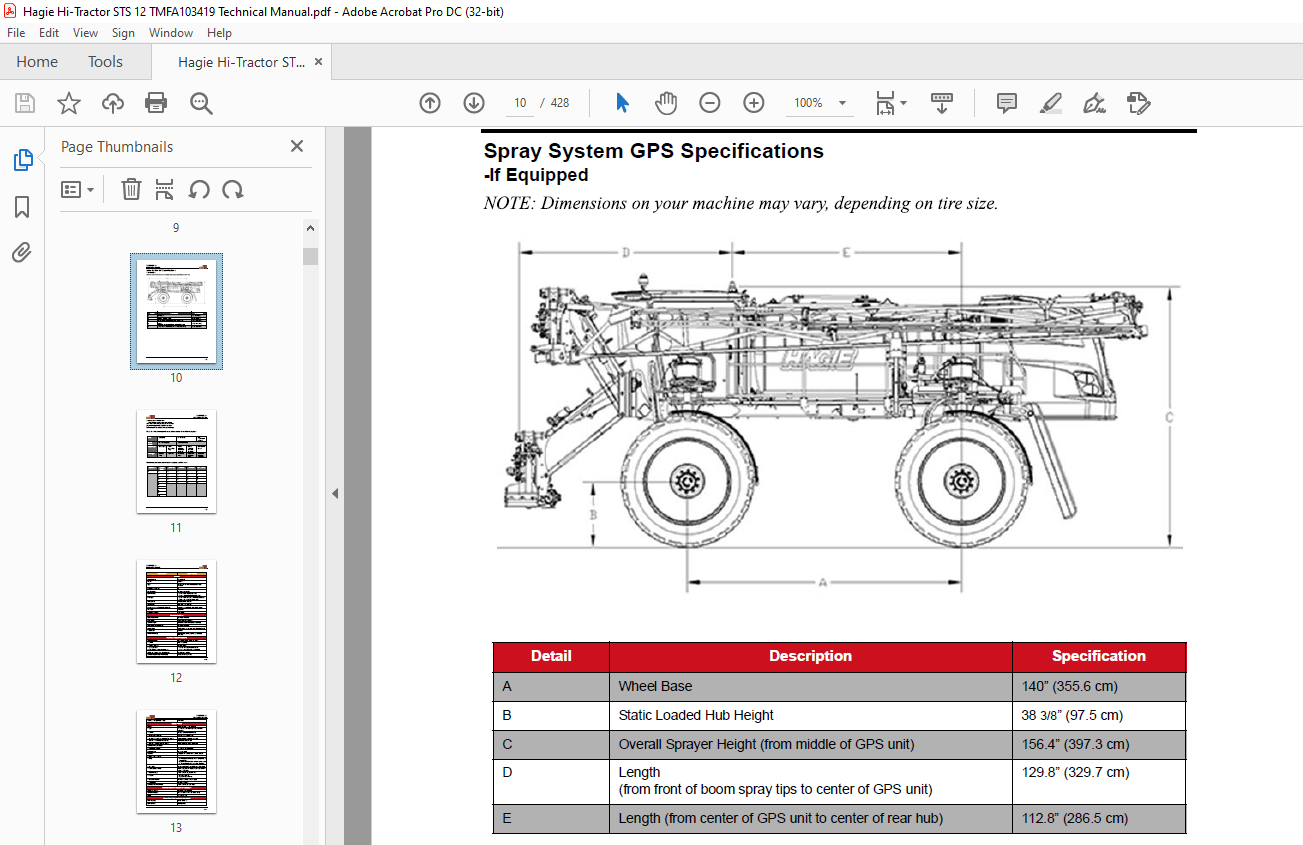Screen dimensions: 1303x845
Task: Insert page break tool in thumbnails
Action: 165,189
